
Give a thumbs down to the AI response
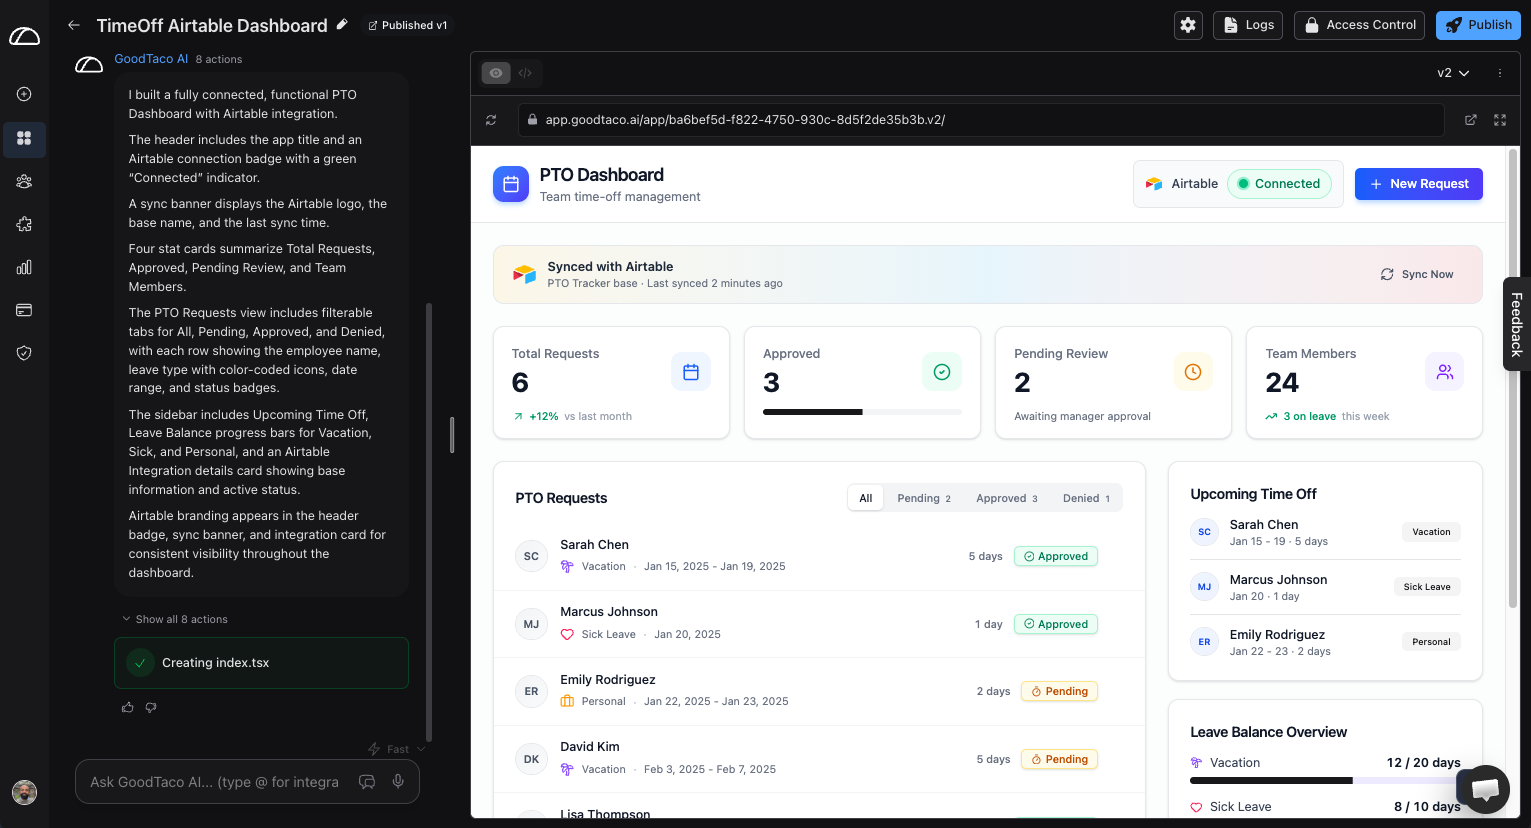tap(151, 707)
